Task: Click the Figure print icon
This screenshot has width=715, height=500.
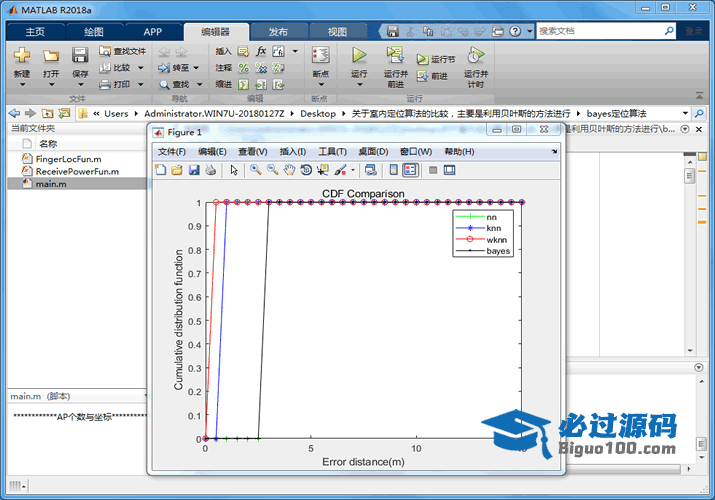Action: point(210,170)
